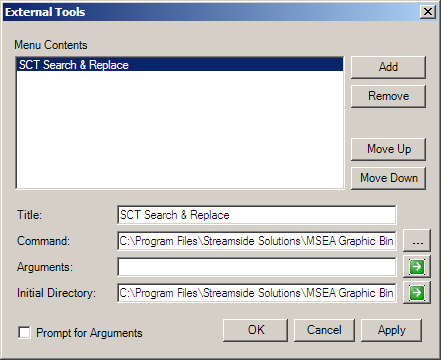Add a new external tool entry
This screenshot has width=441, height=360.
tap(388, 67)
